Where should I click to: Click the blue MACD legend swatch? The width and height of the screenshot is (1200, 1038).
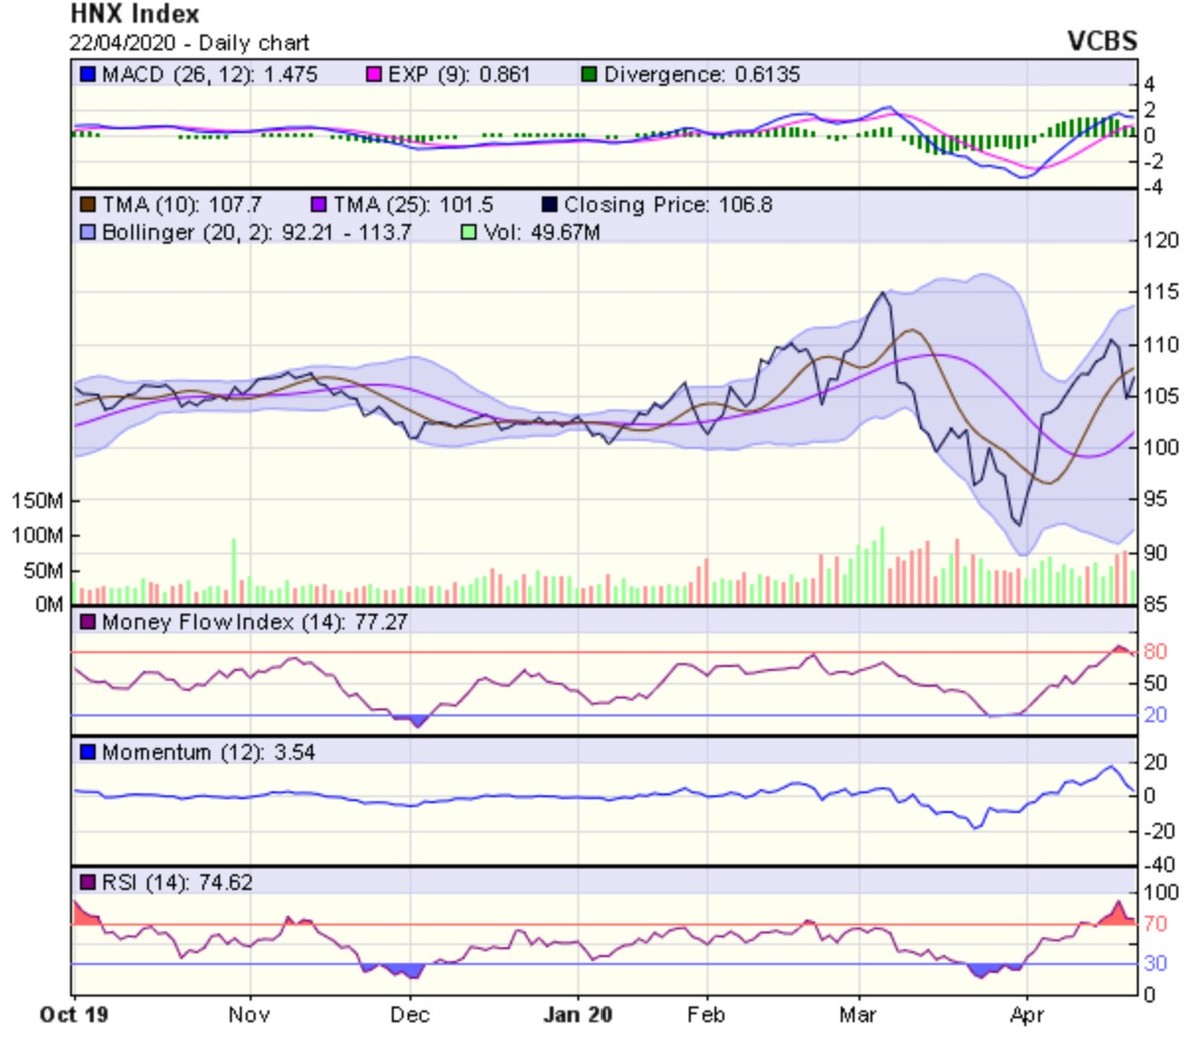pyautogui.click(x=88, y=75)
